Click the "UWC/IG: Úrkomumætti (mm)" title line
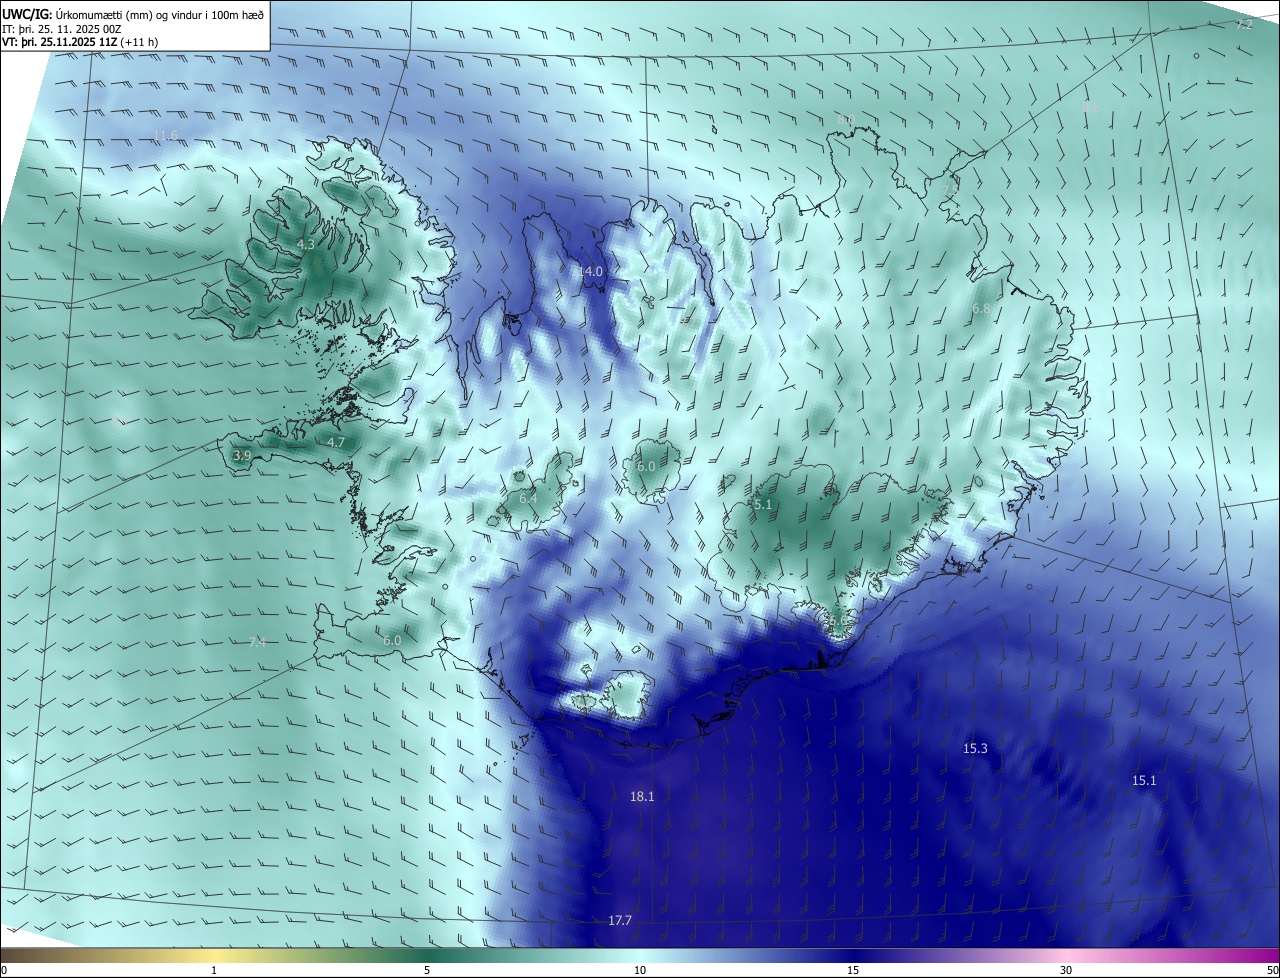 [x=133, y=14]
